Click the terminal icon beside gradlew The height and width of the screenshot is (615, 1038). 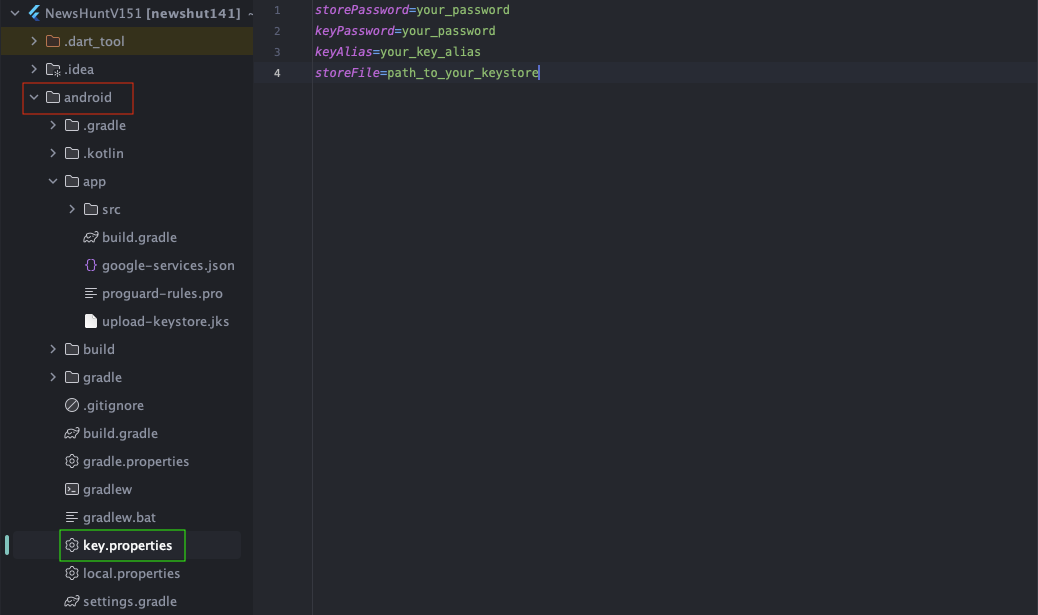(x=72, y=490)
